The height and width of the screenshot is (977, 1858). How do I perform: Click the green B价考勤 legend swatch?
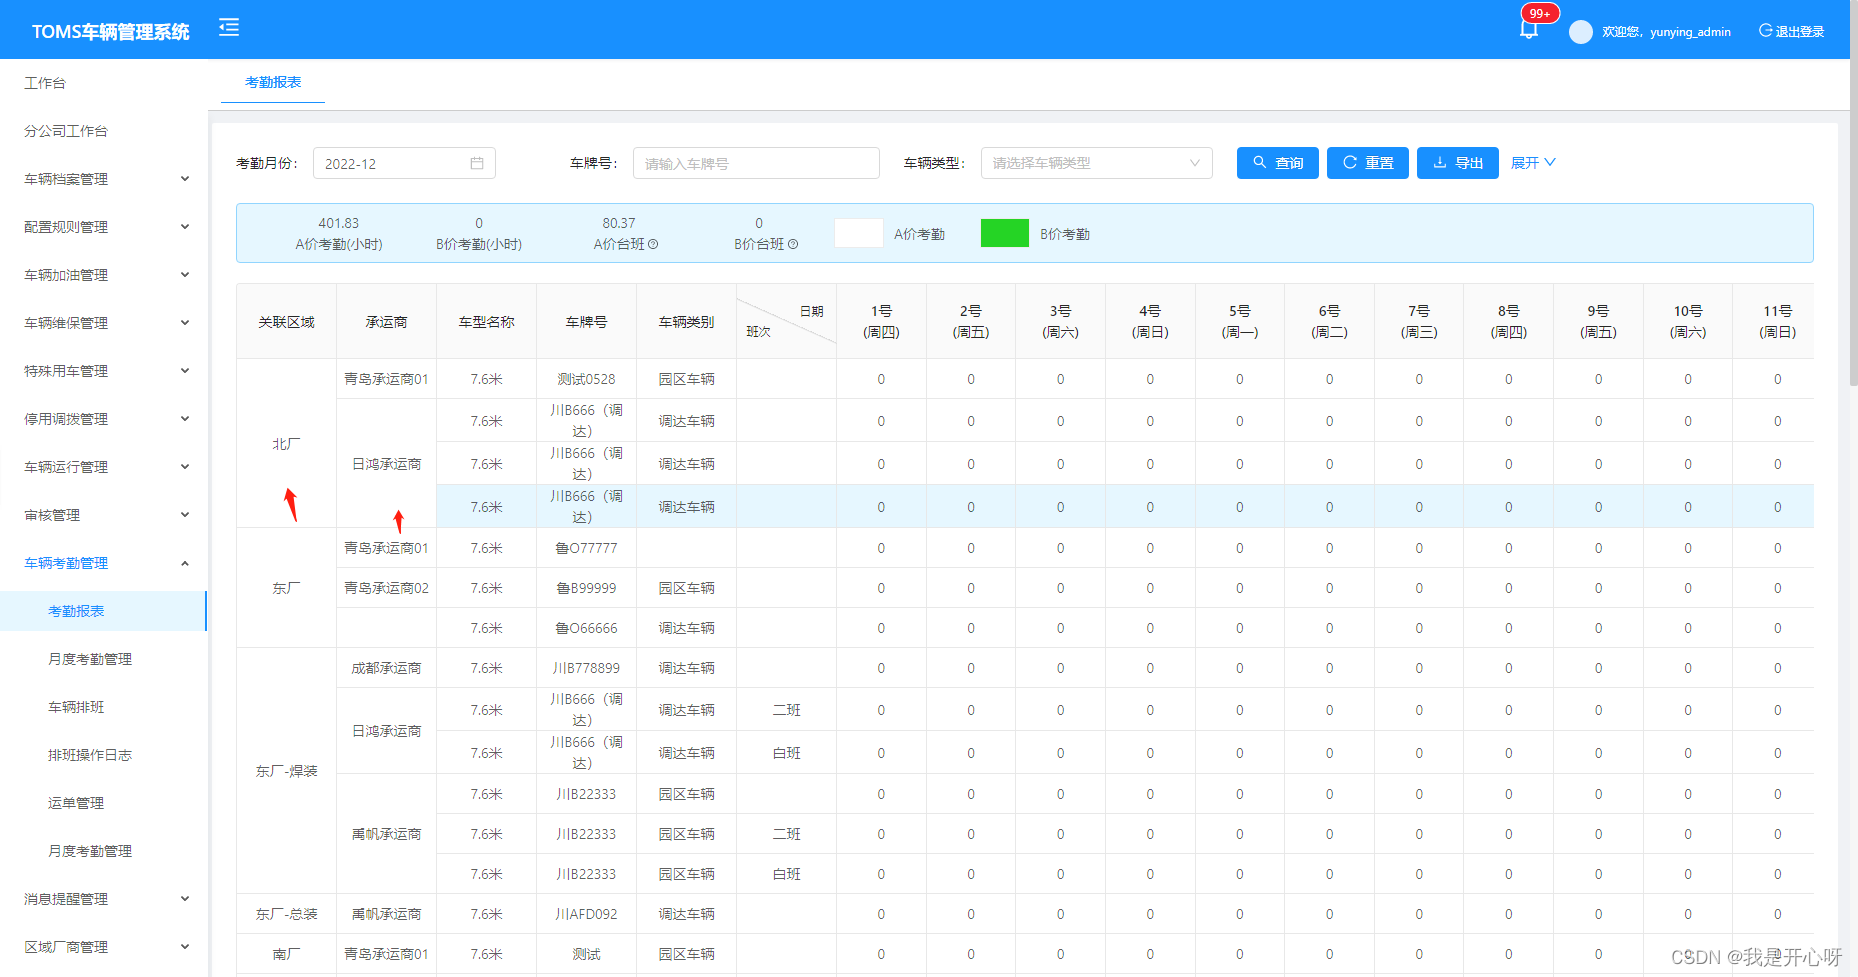tap(1005, 233)
